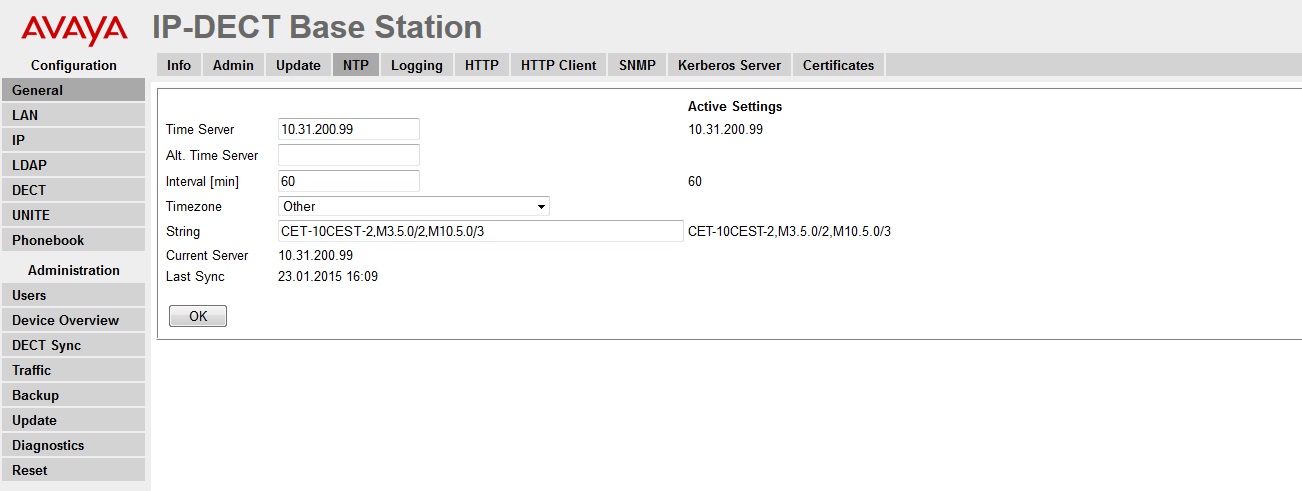
Task: Click the Timezone label
Action: coord(194,206)
